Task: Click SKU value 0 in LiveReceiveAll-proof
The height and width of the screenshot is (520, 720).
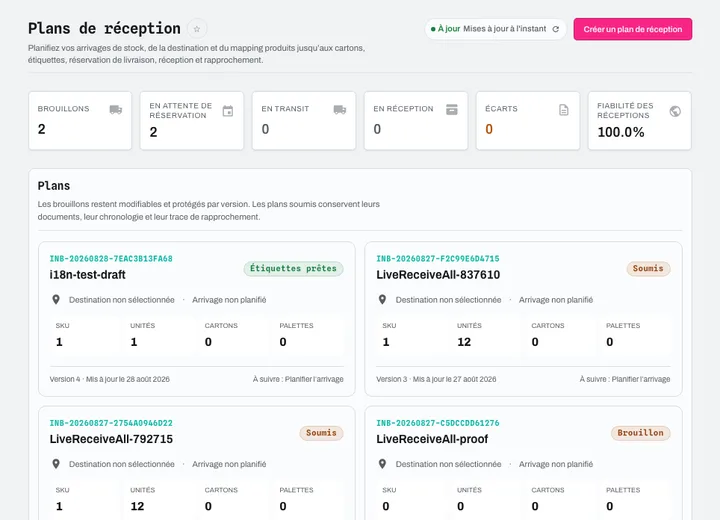Action: point(386,506)
